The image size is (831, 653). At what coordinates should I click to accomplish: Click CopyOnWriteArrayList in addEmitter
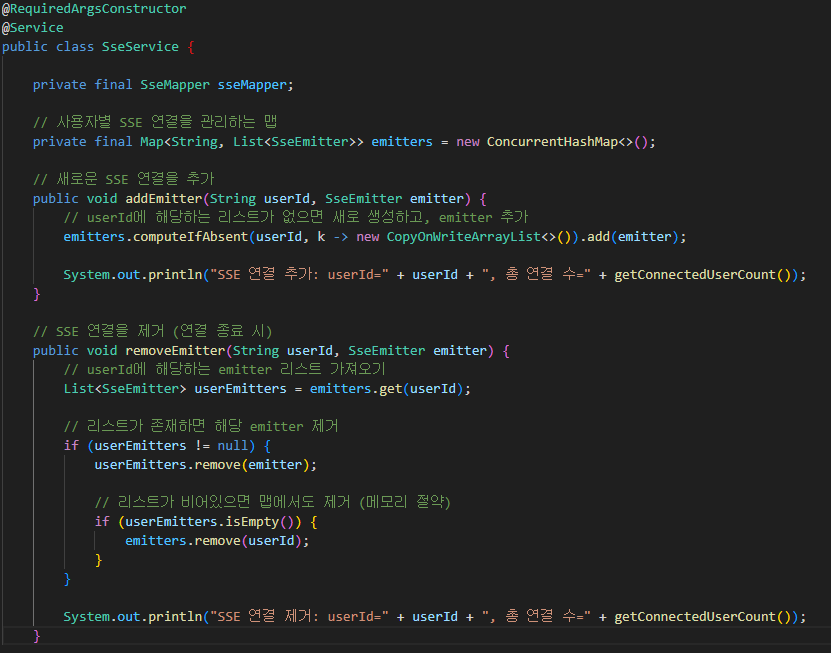463,237
